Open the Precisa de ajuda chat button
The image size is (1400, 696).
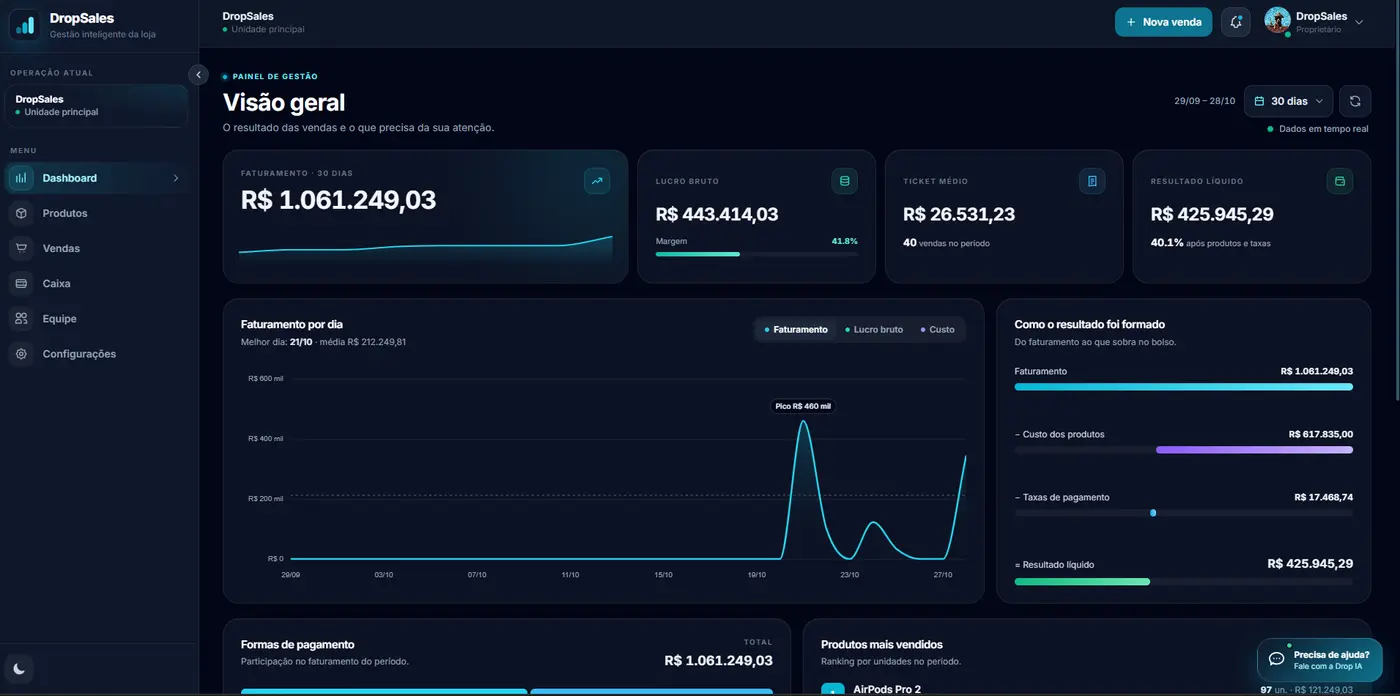click(1319, 660)
